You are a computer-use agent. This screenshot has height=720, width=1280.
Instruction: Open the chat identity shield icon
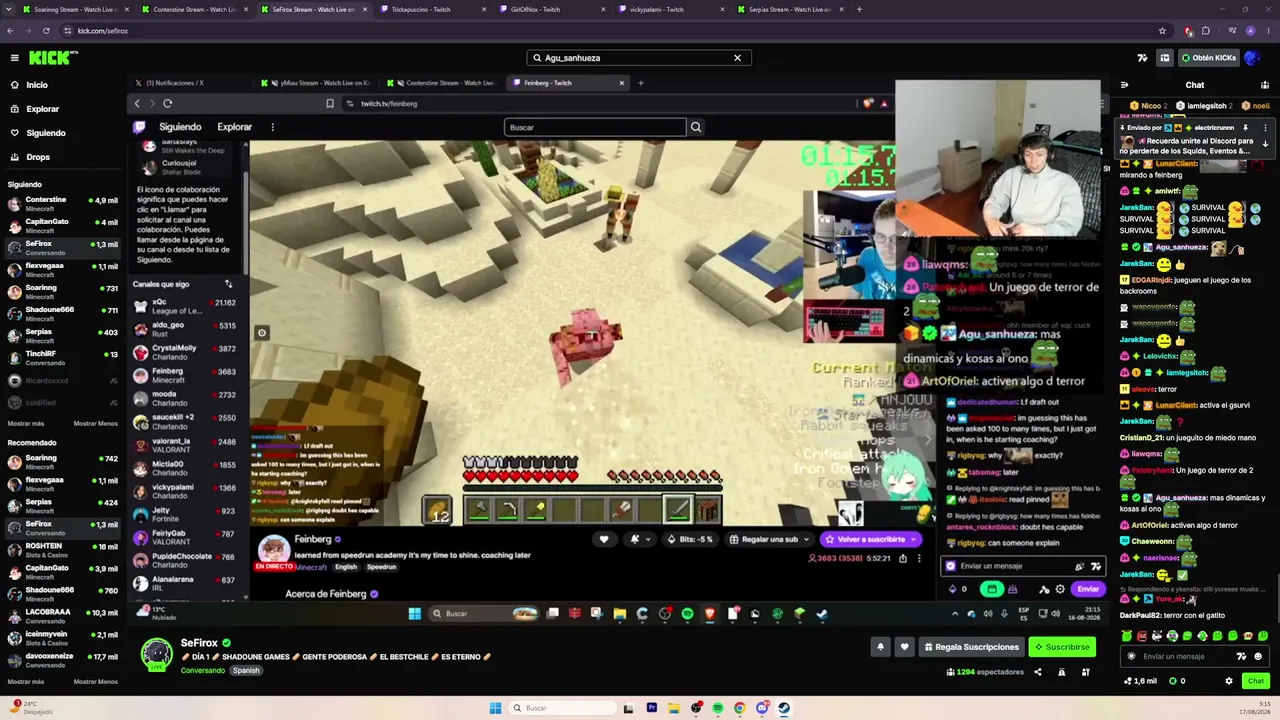tap(1132, 656)
